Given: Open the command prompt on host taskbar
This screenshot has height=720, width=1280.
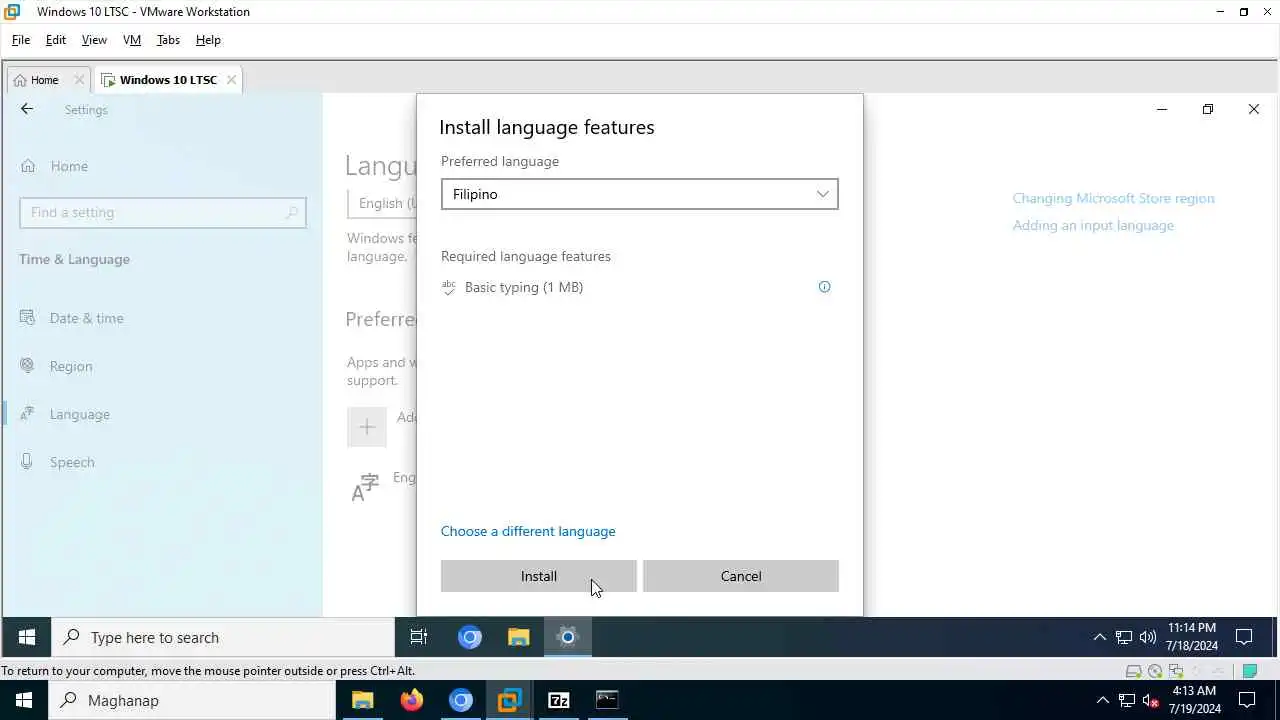Looking at the screenshot, I should pos(607,700).
